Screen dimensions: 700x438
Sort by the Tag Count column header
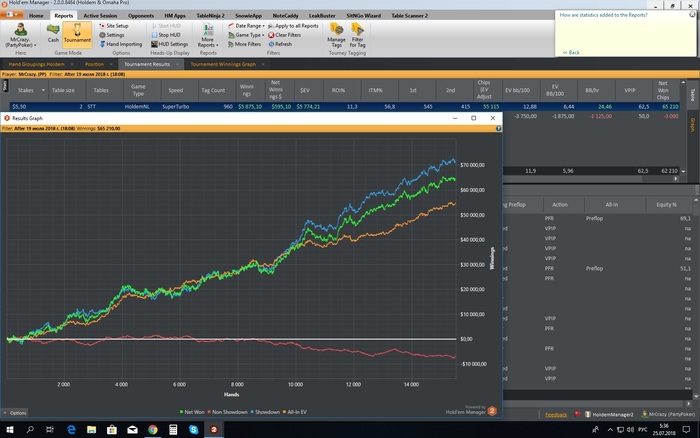213,90
